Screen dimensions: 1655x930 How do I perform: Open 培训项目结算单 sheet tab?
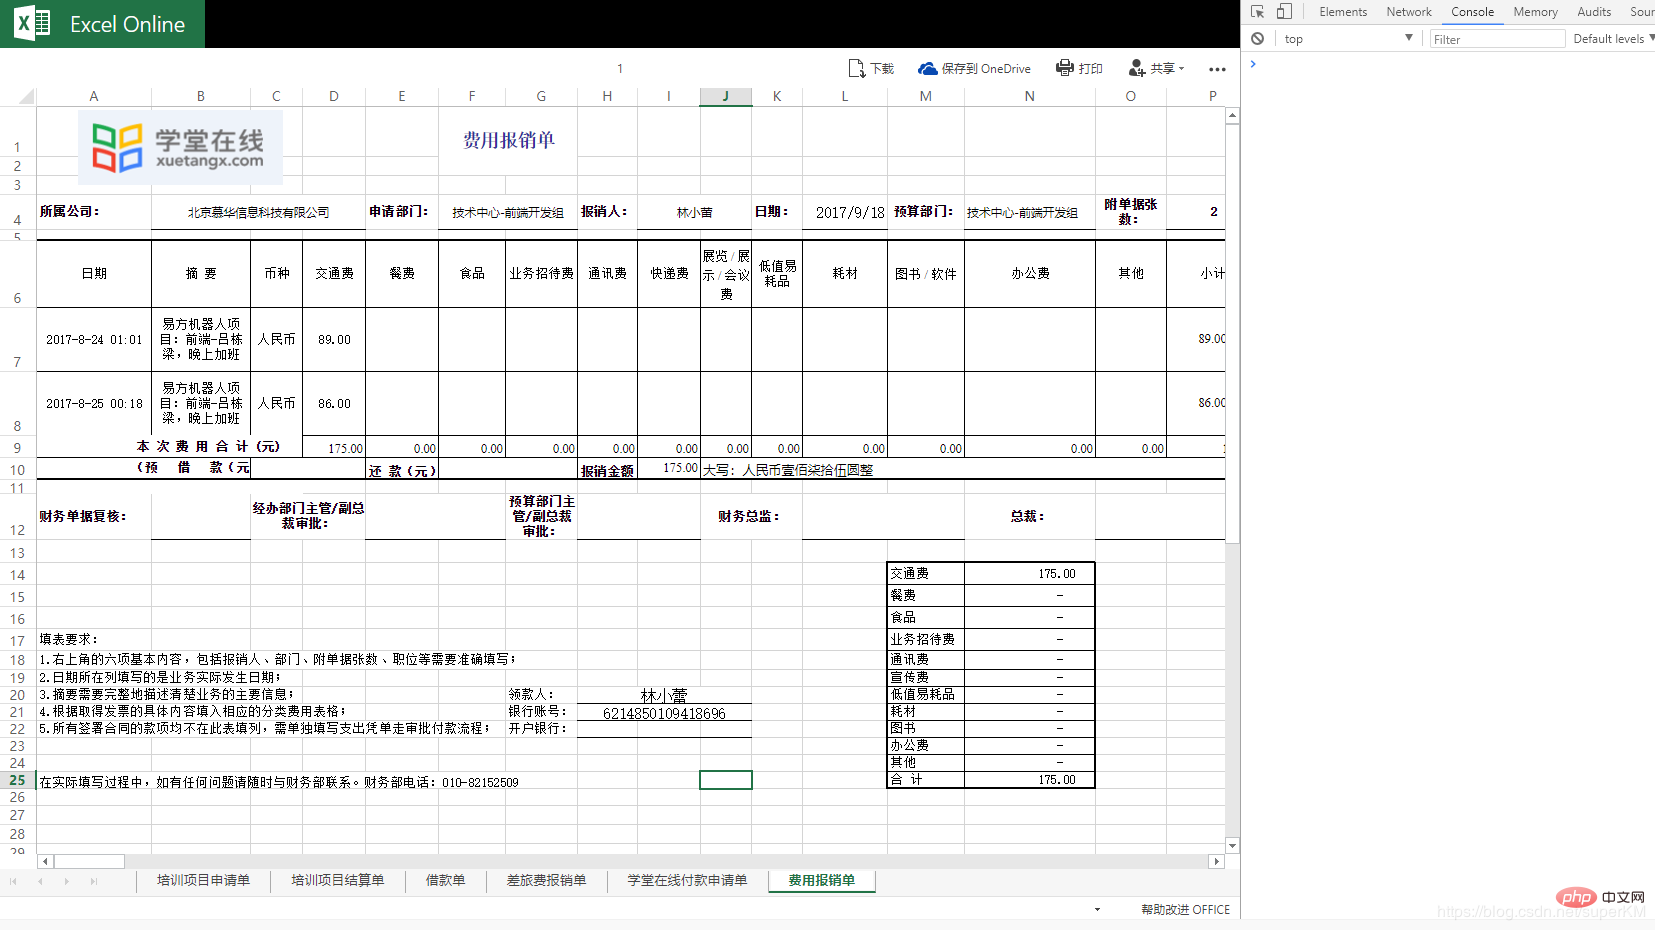(x=337, y=880)
